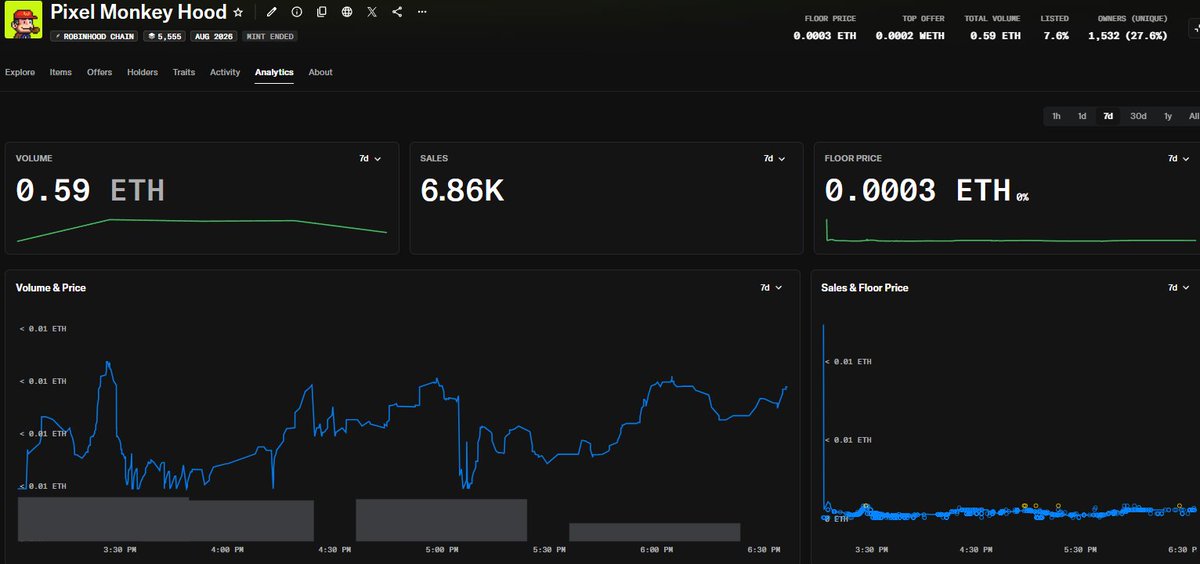Click the Sales & Floor Price chart title
Screen dimensions: 1200x564
click(865, 287)
